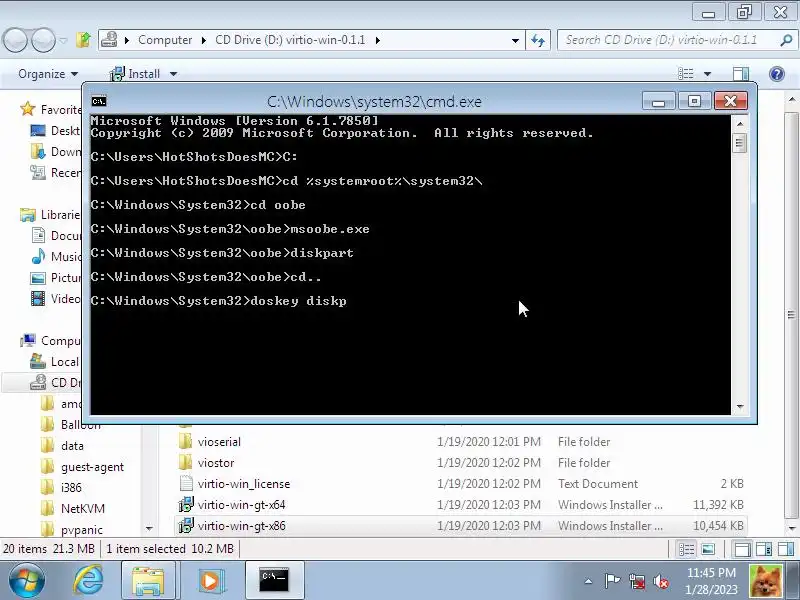Click the 11,392 KB size cell
800x600 pixels.
tap(718, 505)
